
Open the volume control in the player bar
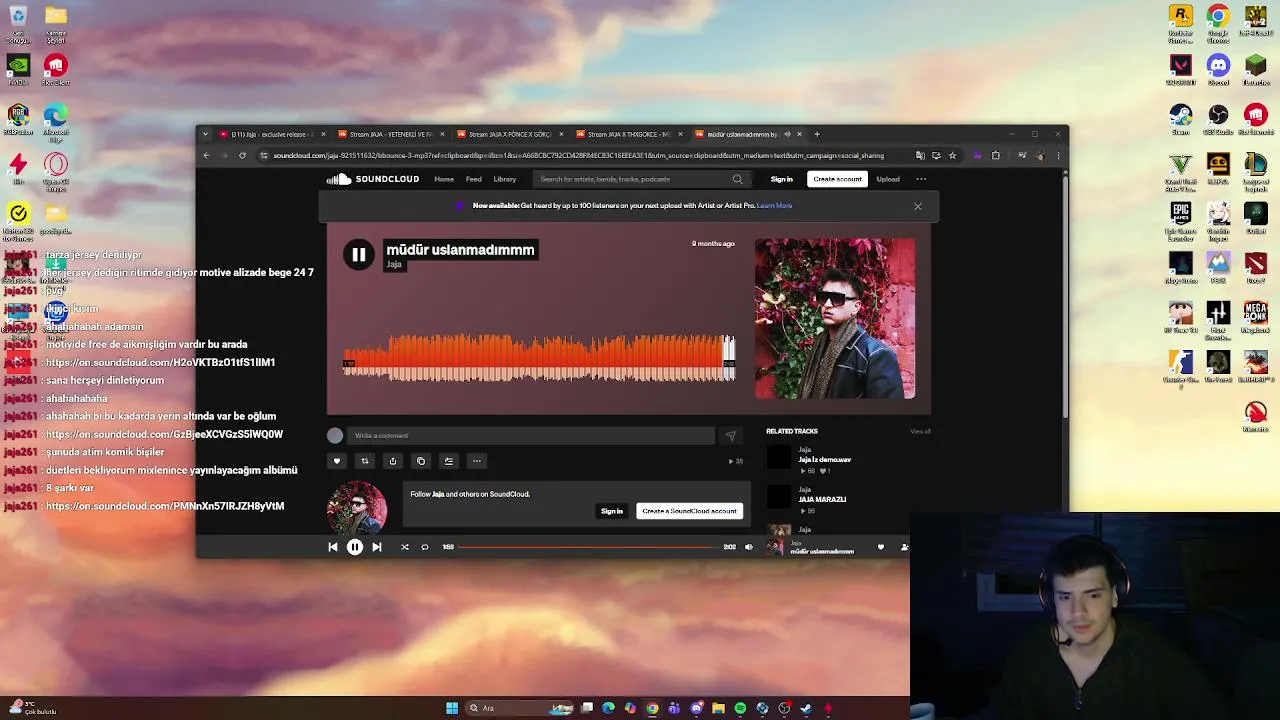pos(749,547)
